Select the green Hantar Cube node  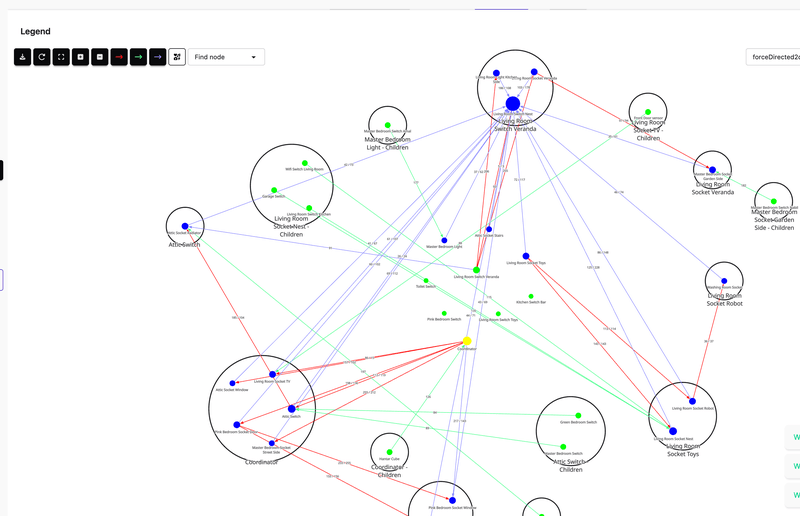pos(389,452)
